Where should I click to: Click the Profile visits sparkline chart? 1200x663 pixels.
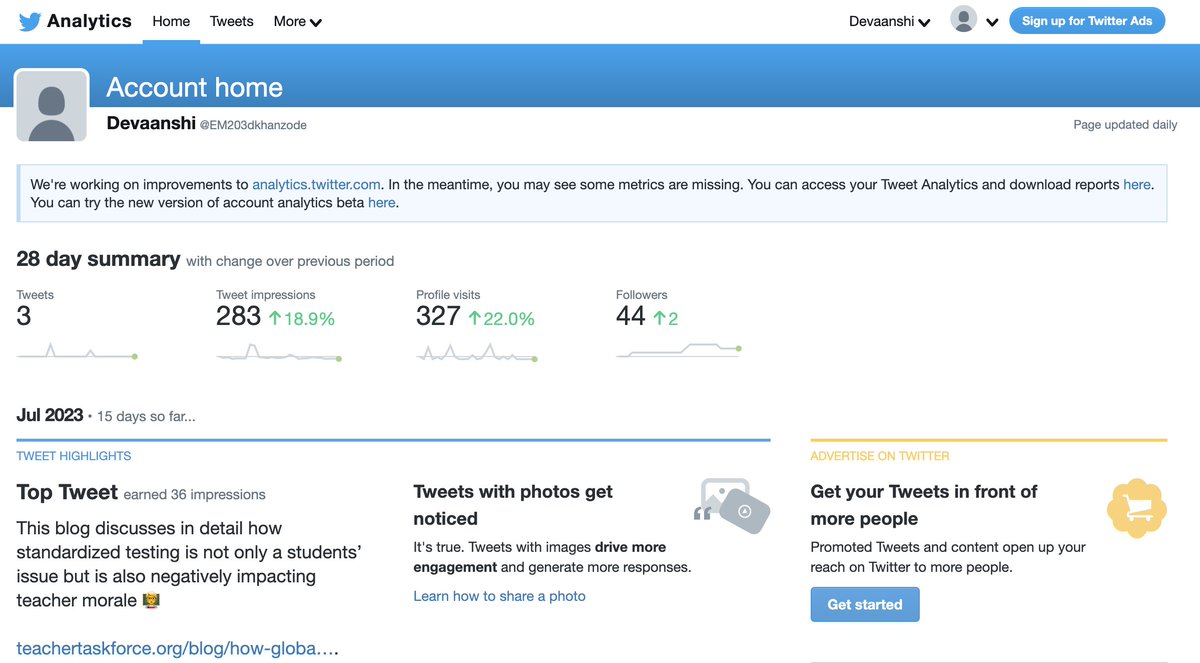pyautogui.click(x=477, y=351)
